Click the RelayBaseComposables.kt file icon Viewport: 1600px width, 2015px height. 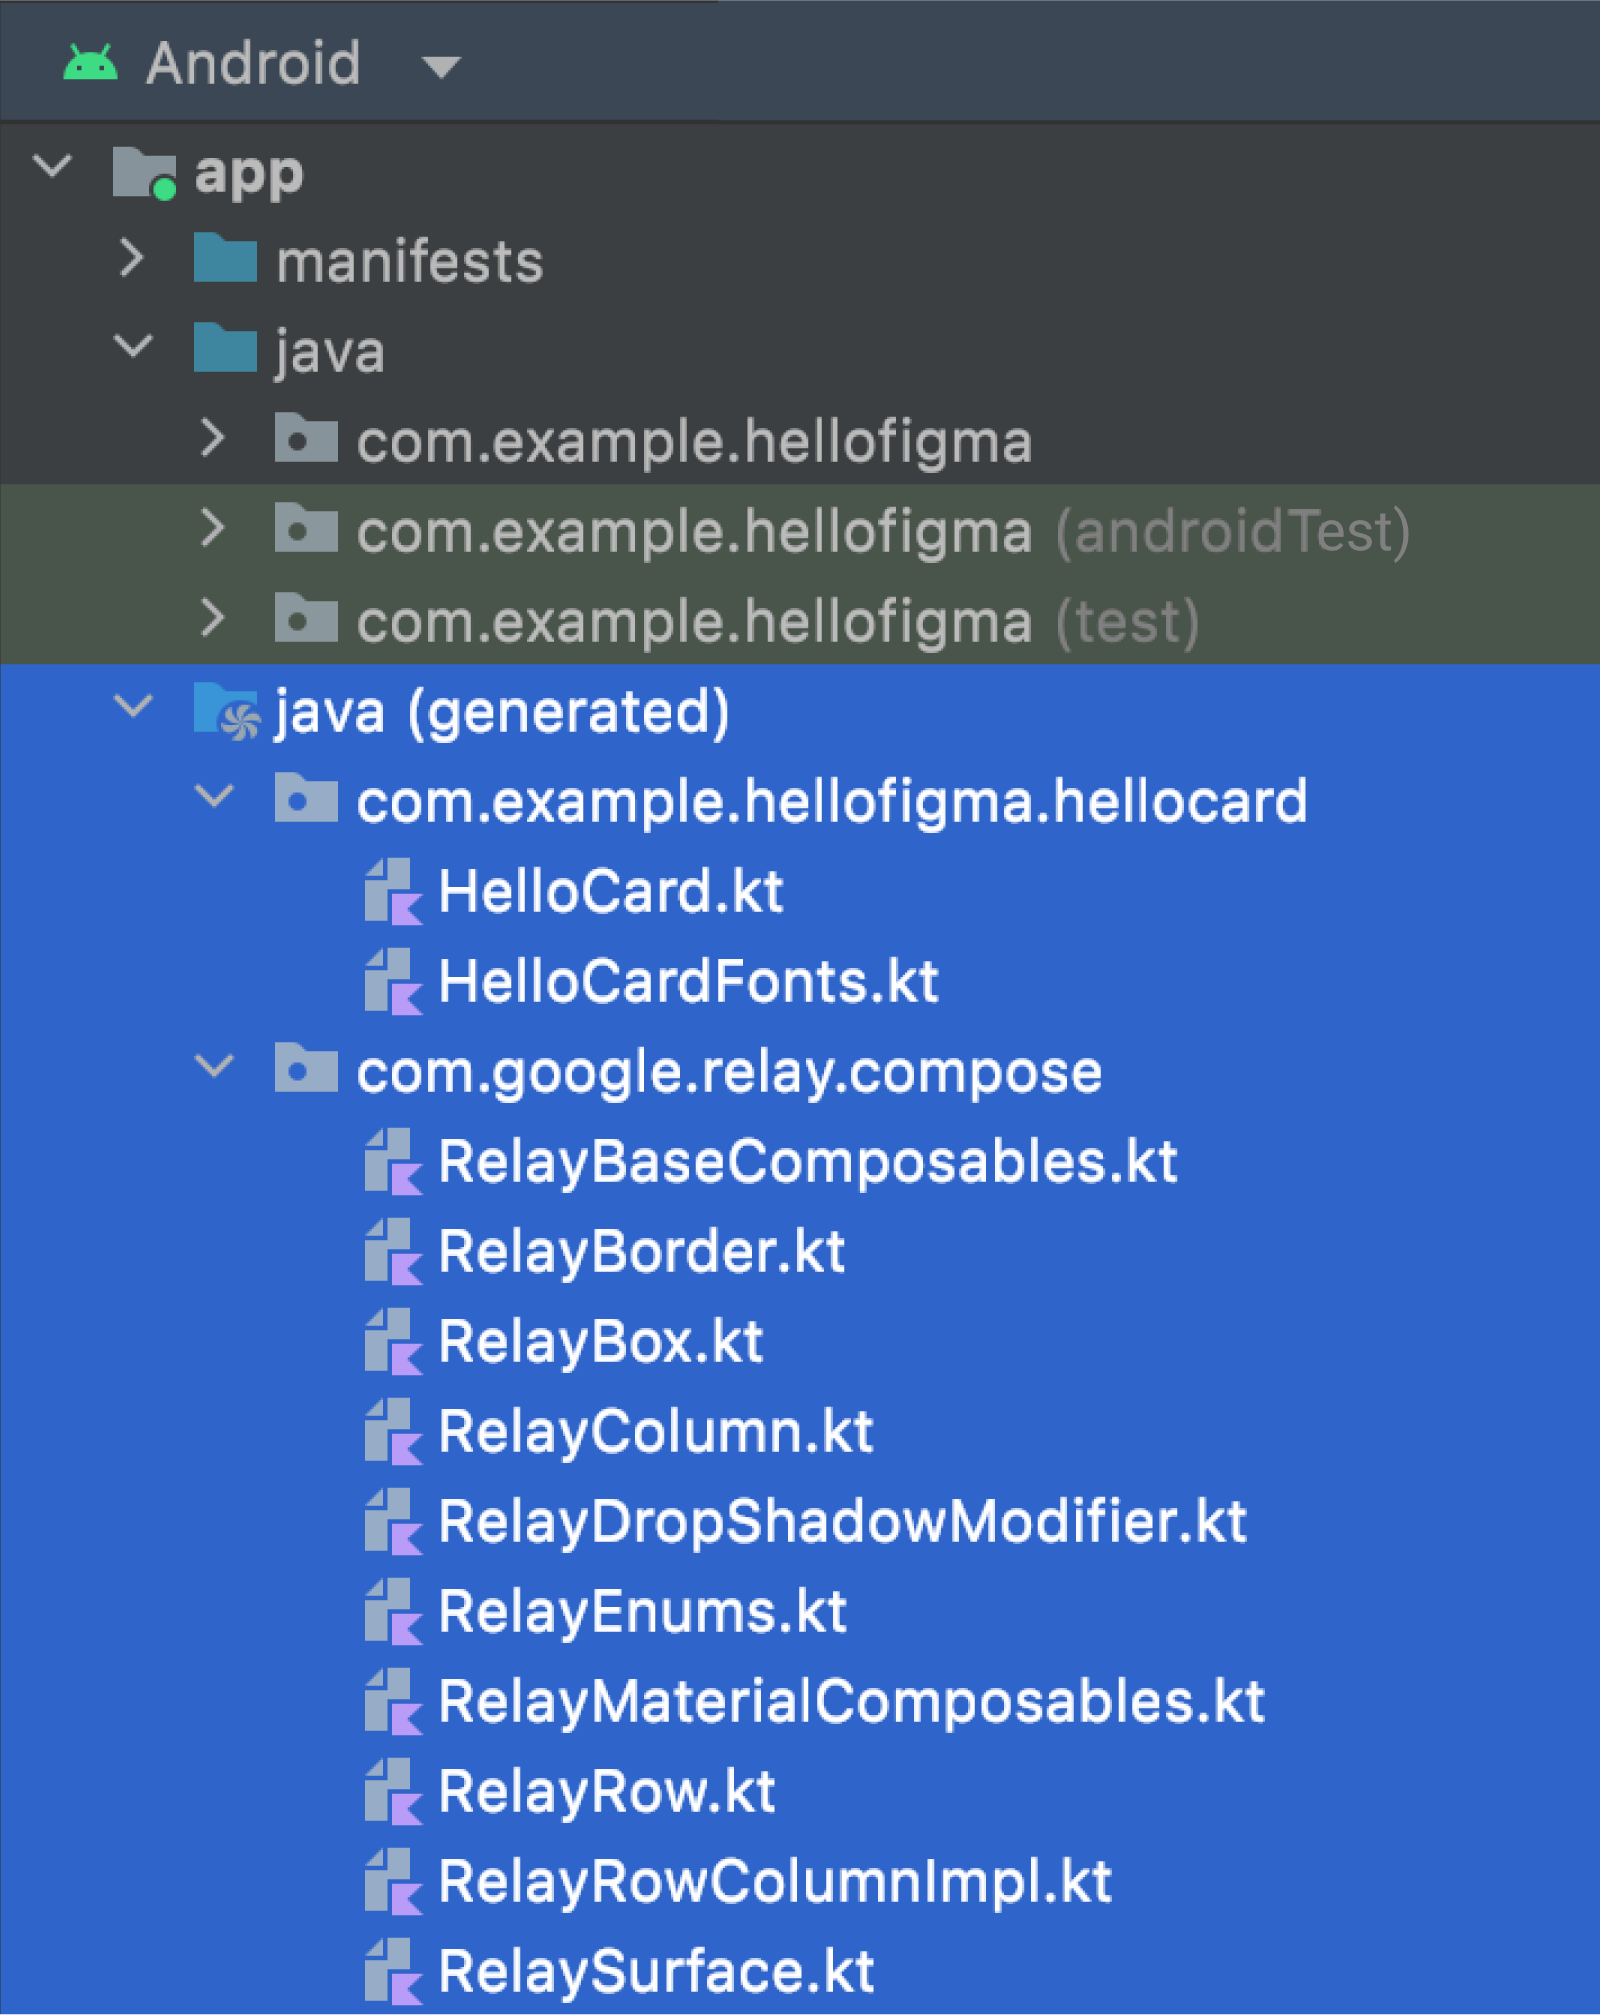pyautogui.click(x=393, y=1161)
